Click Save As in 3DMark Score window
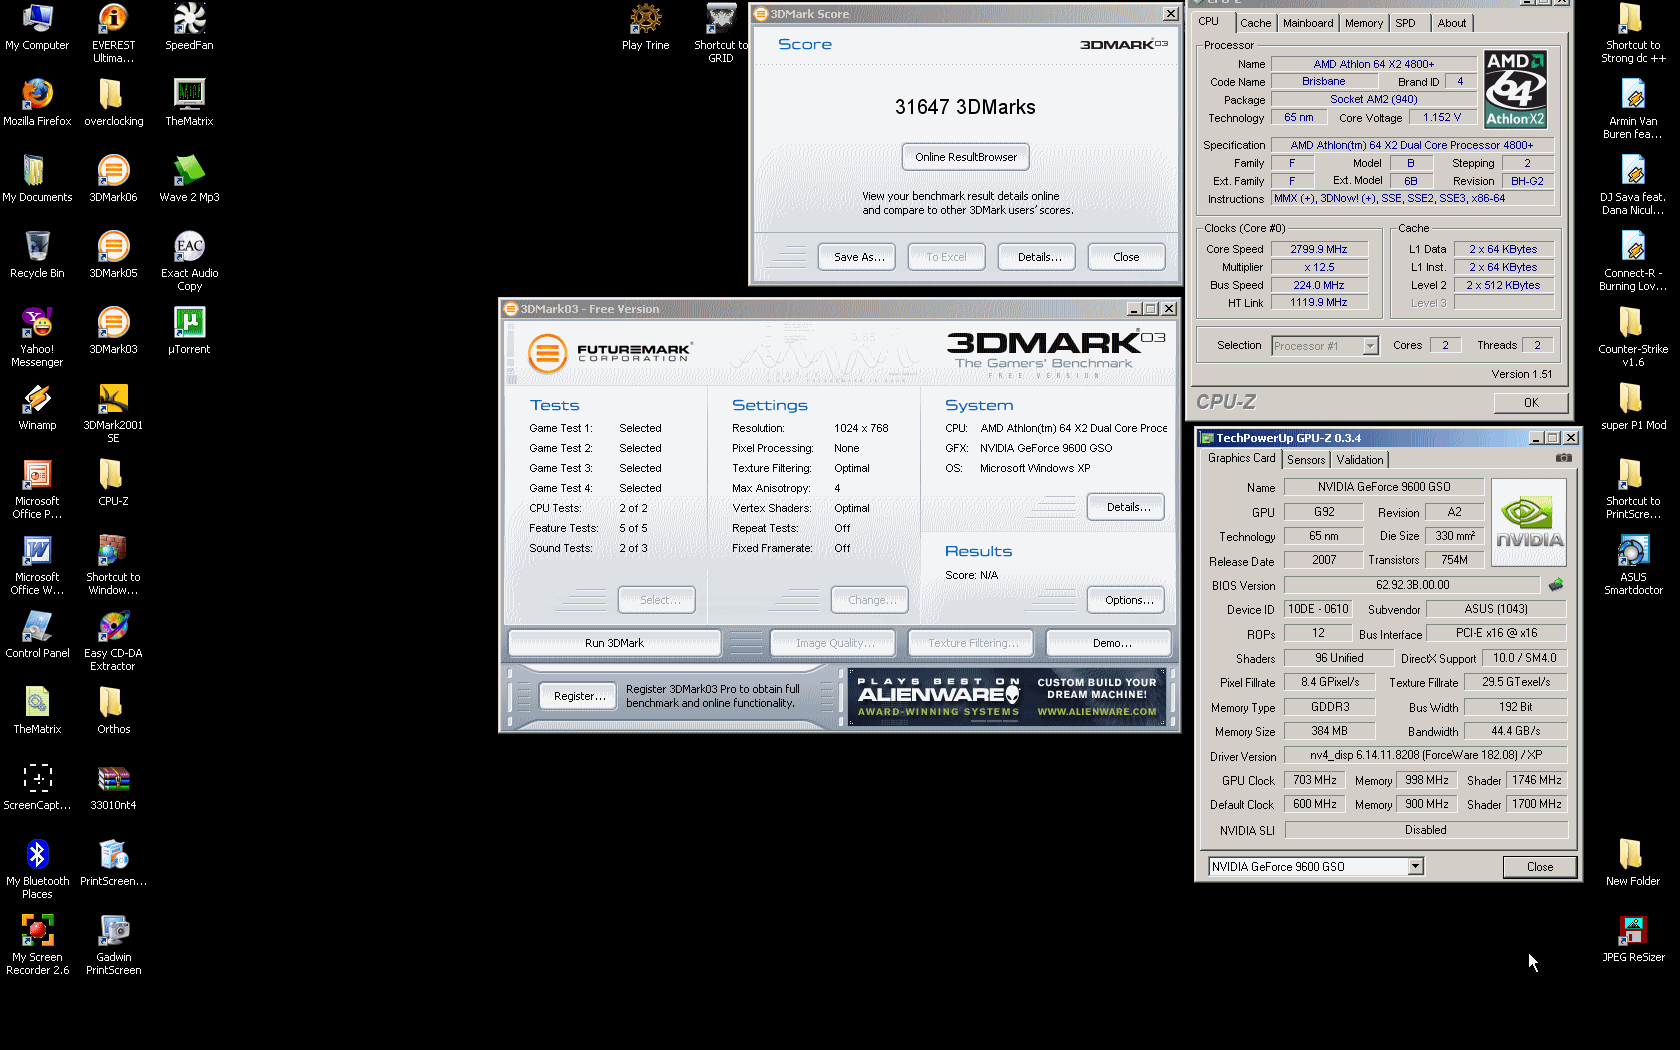The width and height of the screenshot is (1680, 1050). 859,257
